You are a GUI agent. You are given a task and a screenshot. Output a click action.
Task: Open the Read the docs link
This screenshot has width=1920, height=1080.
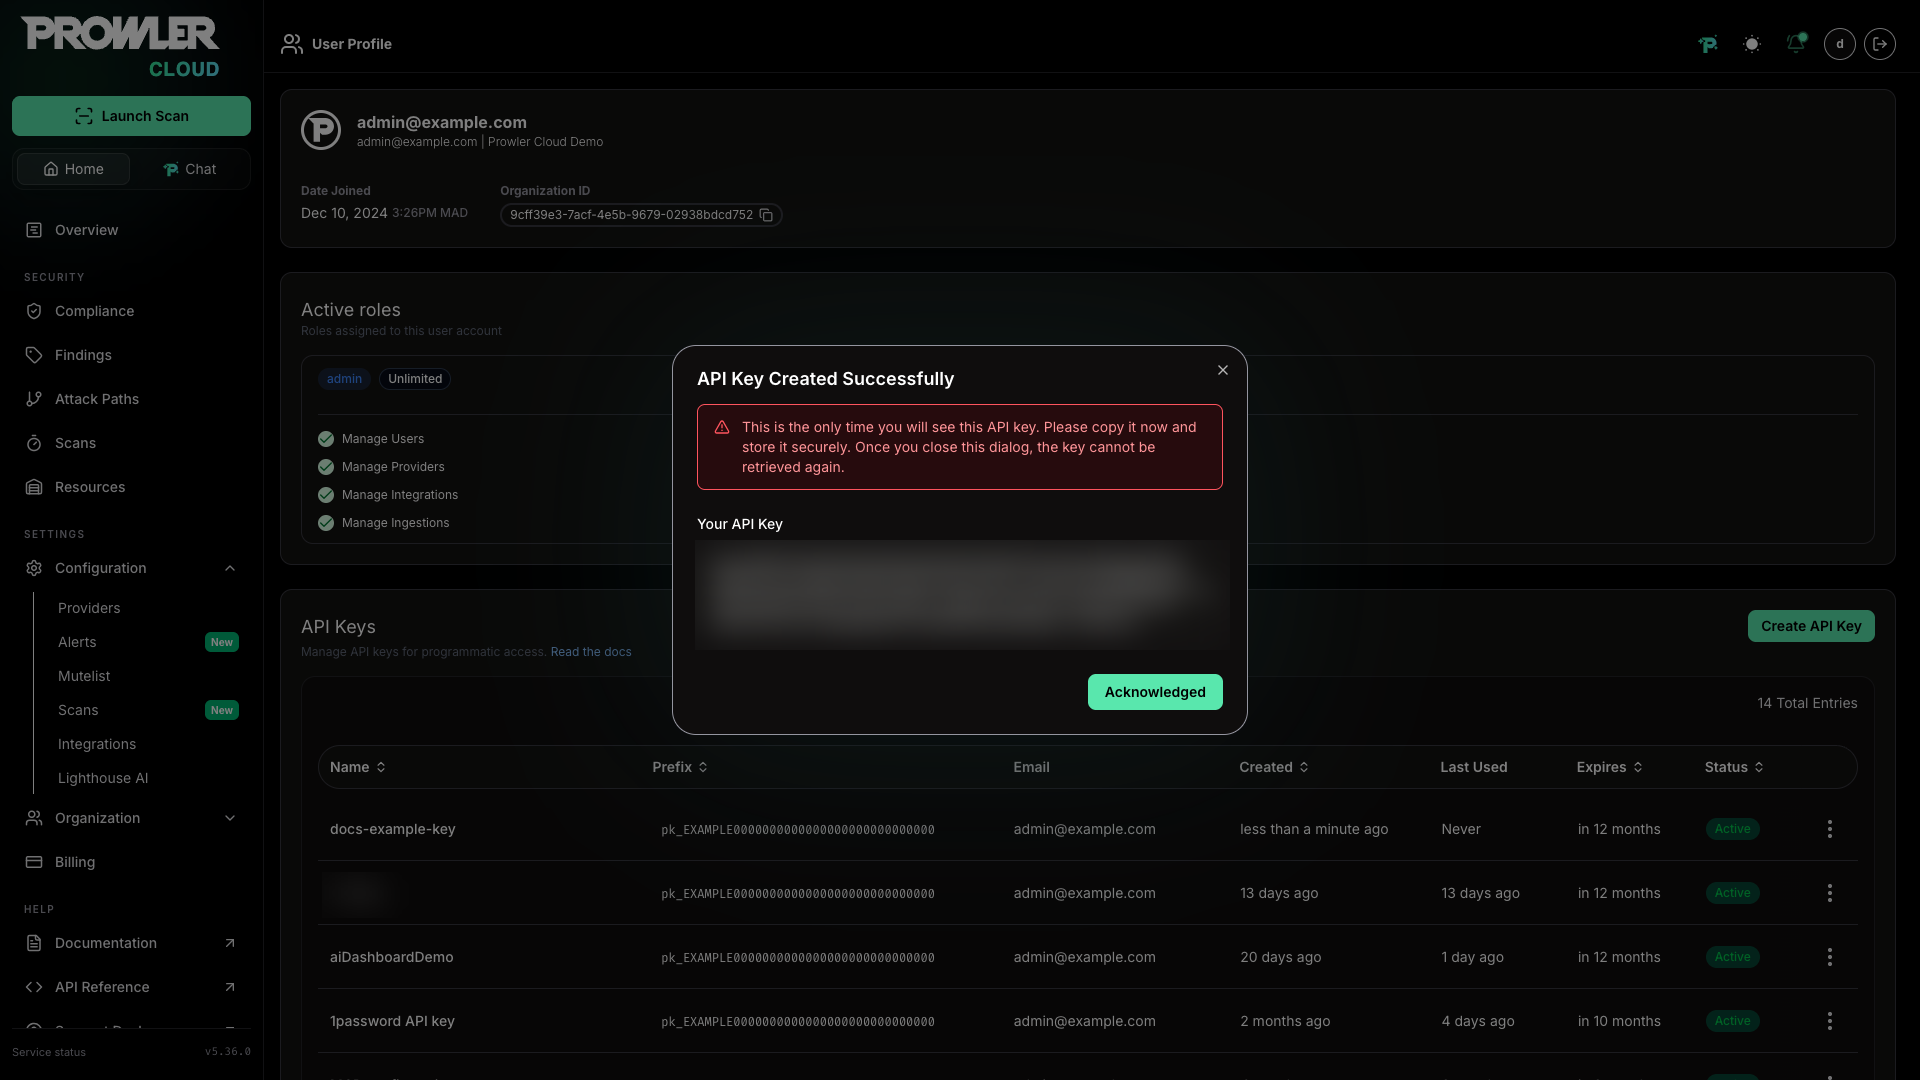click(x=591, y=652)
